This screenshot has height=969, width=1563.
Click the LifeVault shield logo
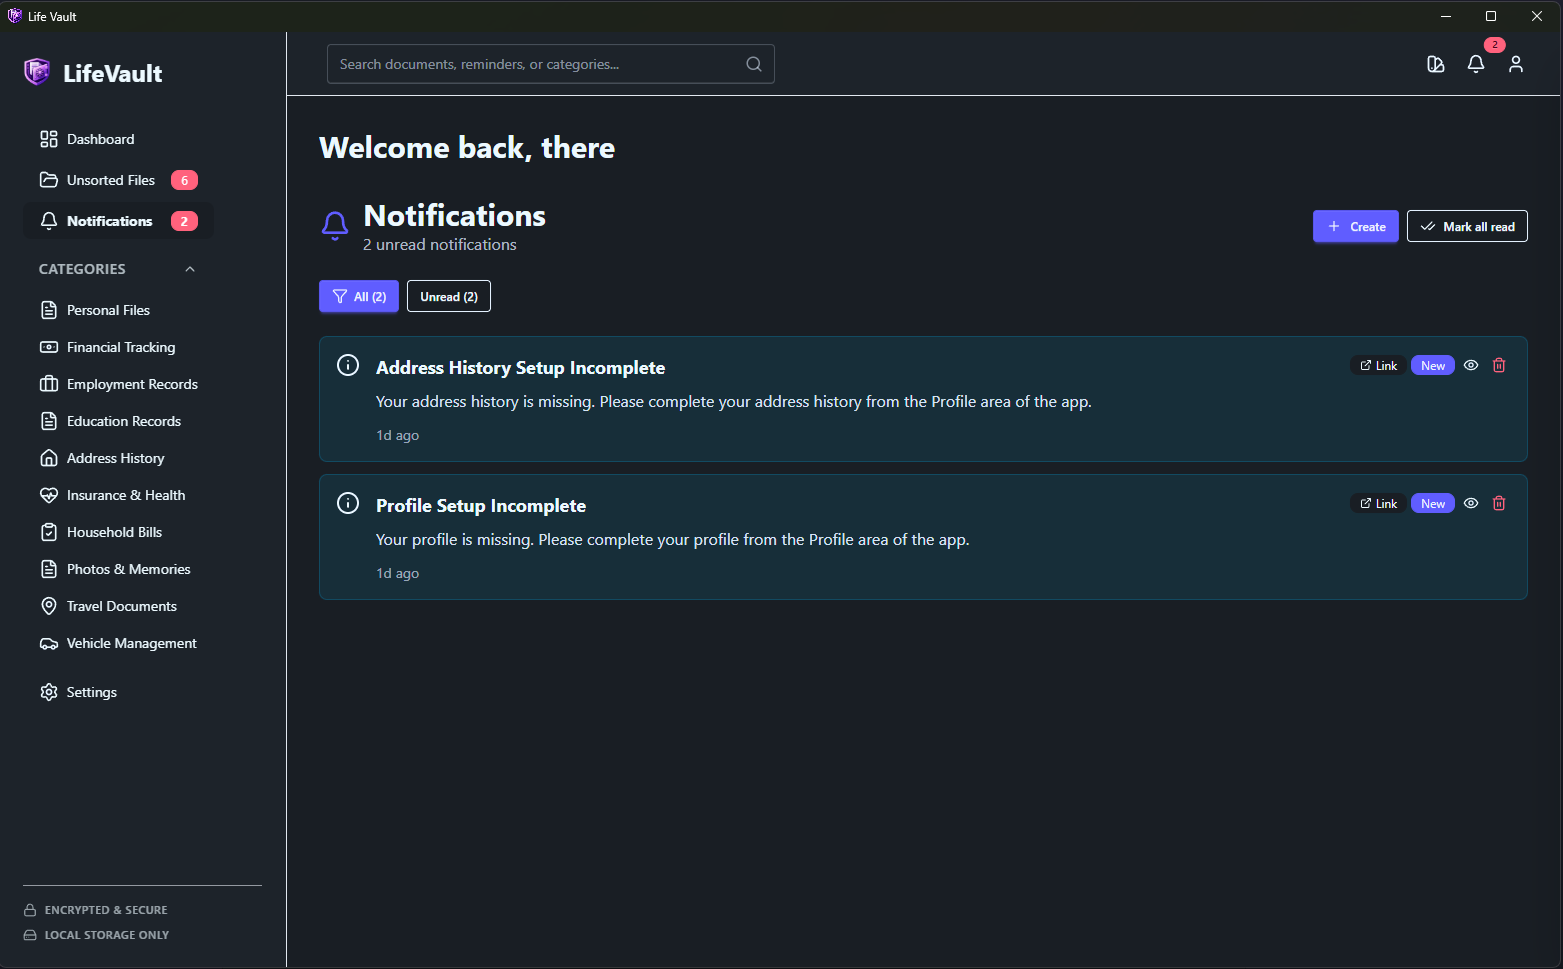[36, 71]
